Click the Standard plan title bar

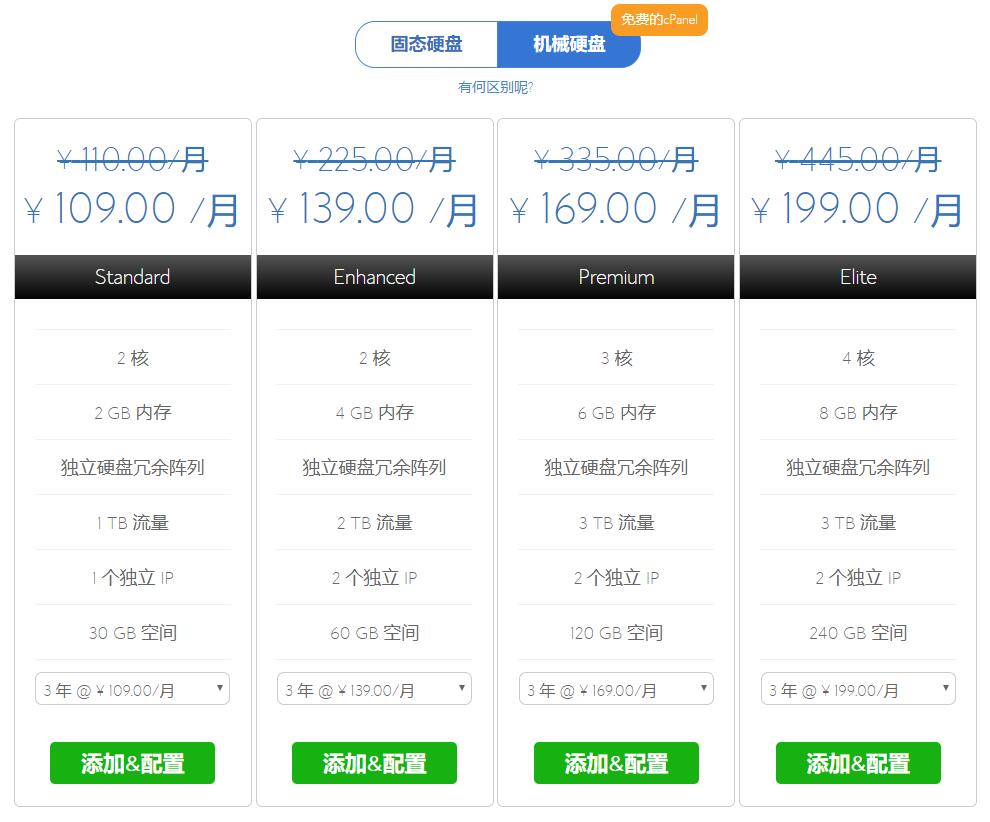pyautogui.click(x=132, y=277)
